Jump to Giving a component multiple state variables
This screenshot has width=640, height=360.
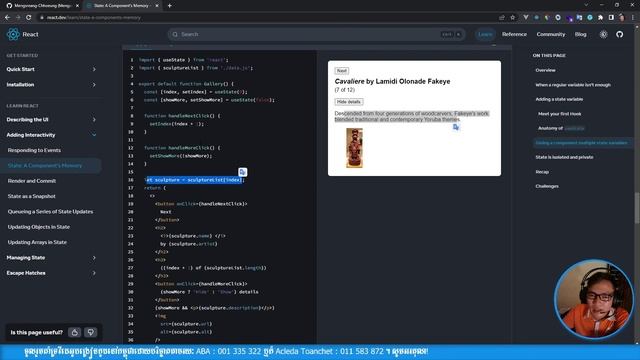pos(581,143)
